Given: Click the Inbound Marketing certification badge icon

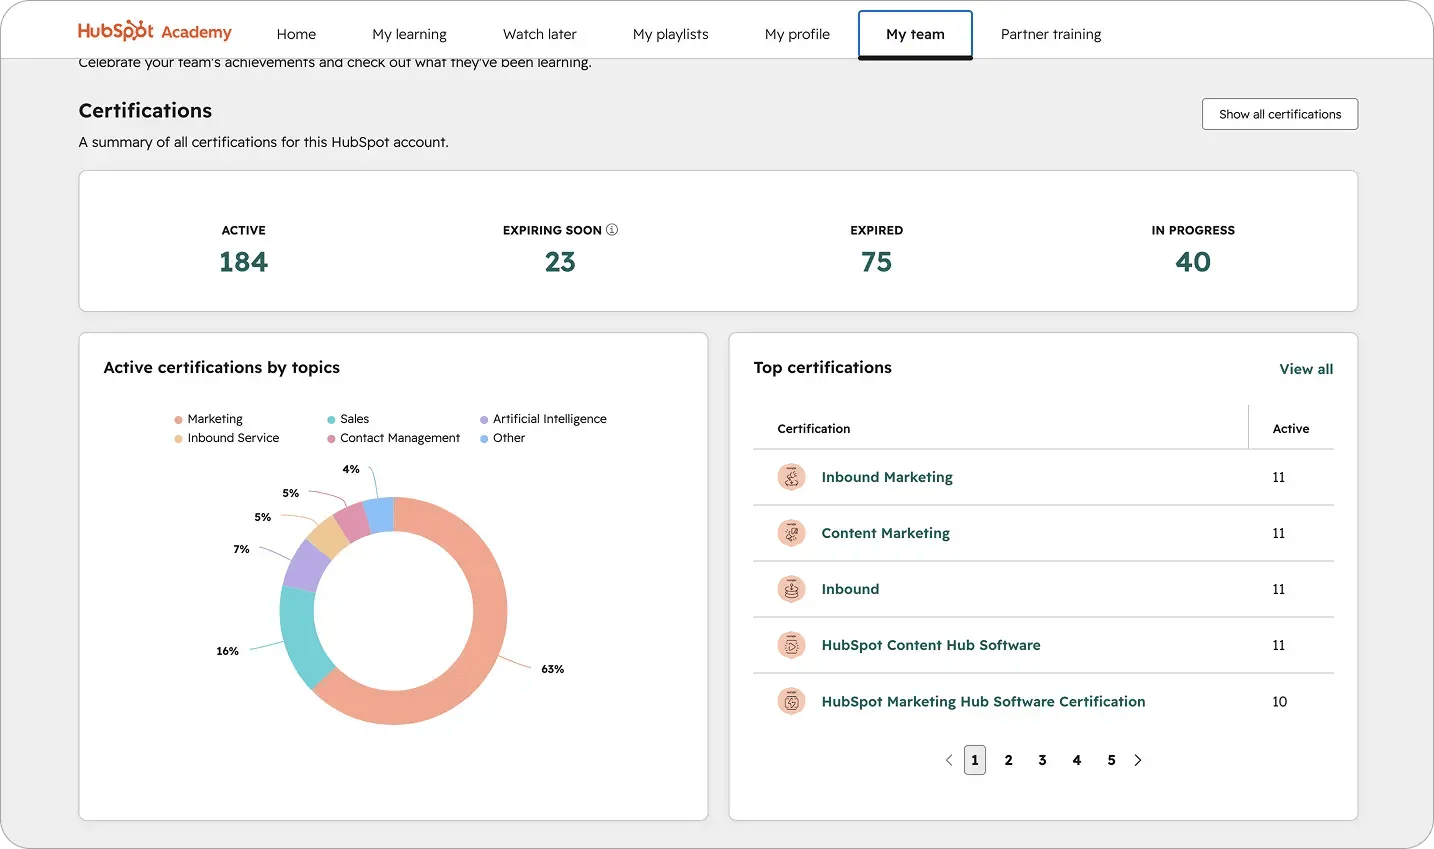Looking at the screenshot, I should pyautogui.click(x=792, y=477).
